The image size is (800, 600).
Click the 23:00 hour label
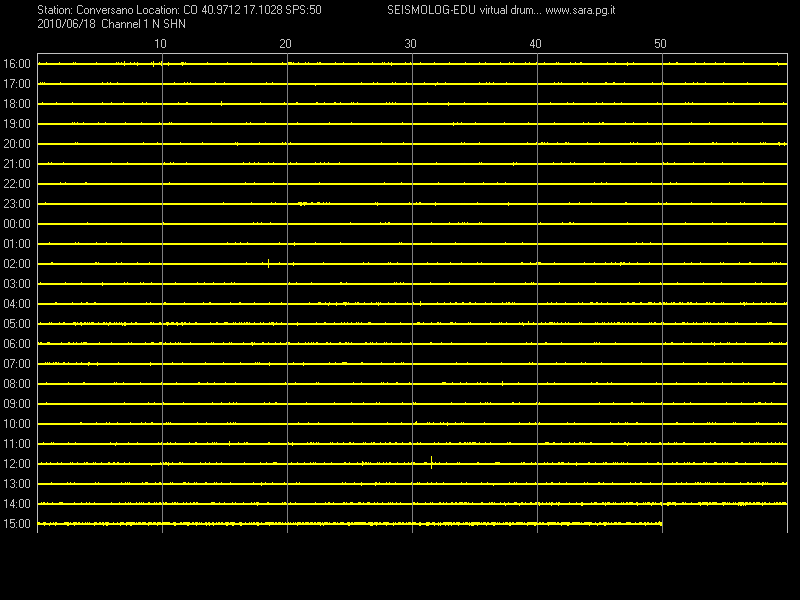point(17,204)
